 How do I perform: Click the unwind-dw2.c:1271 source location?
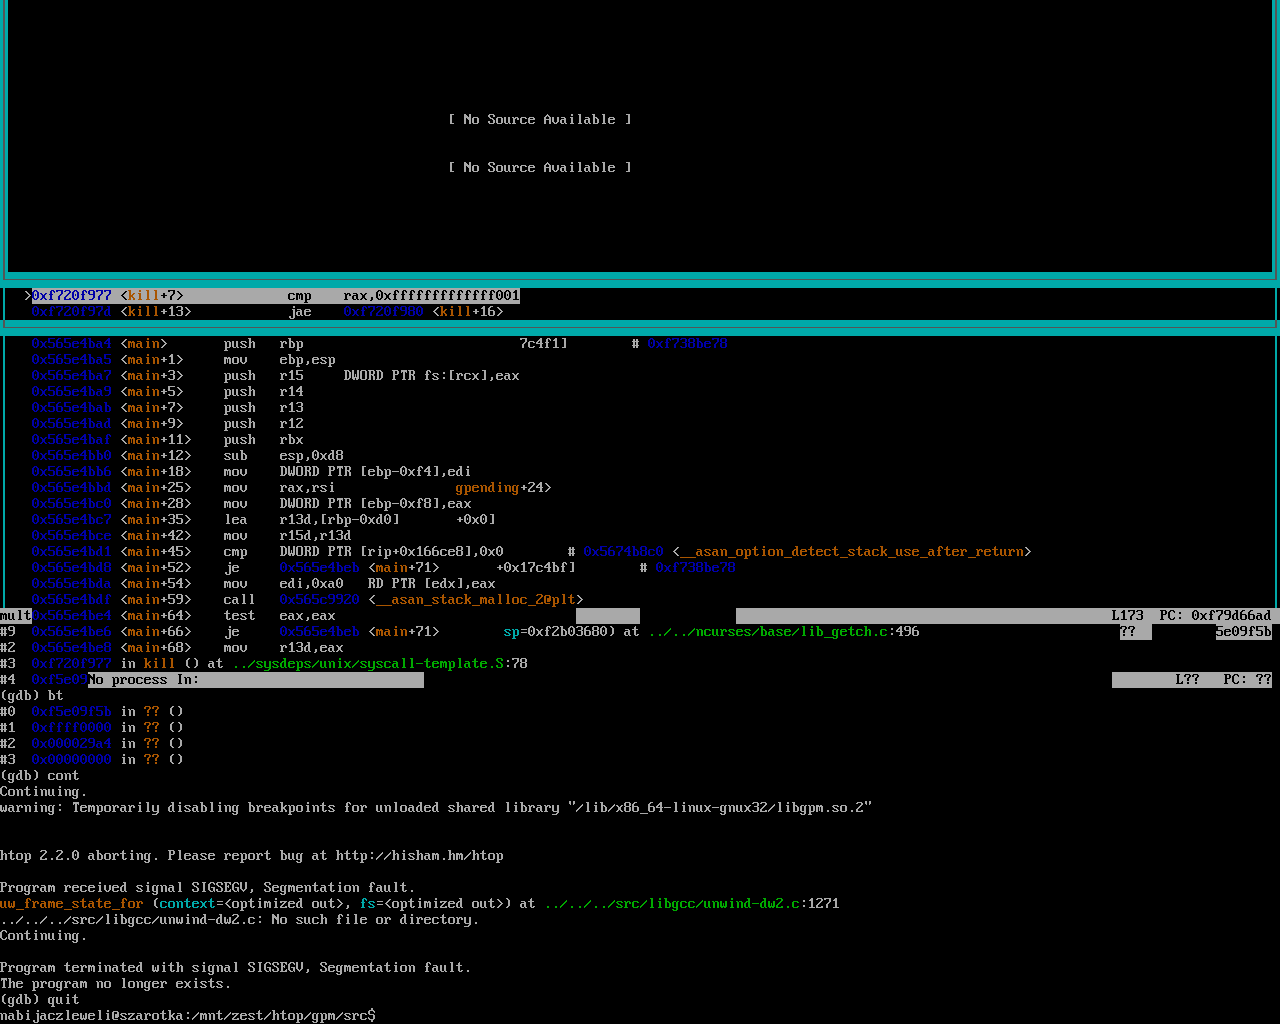tap(691, 904)
